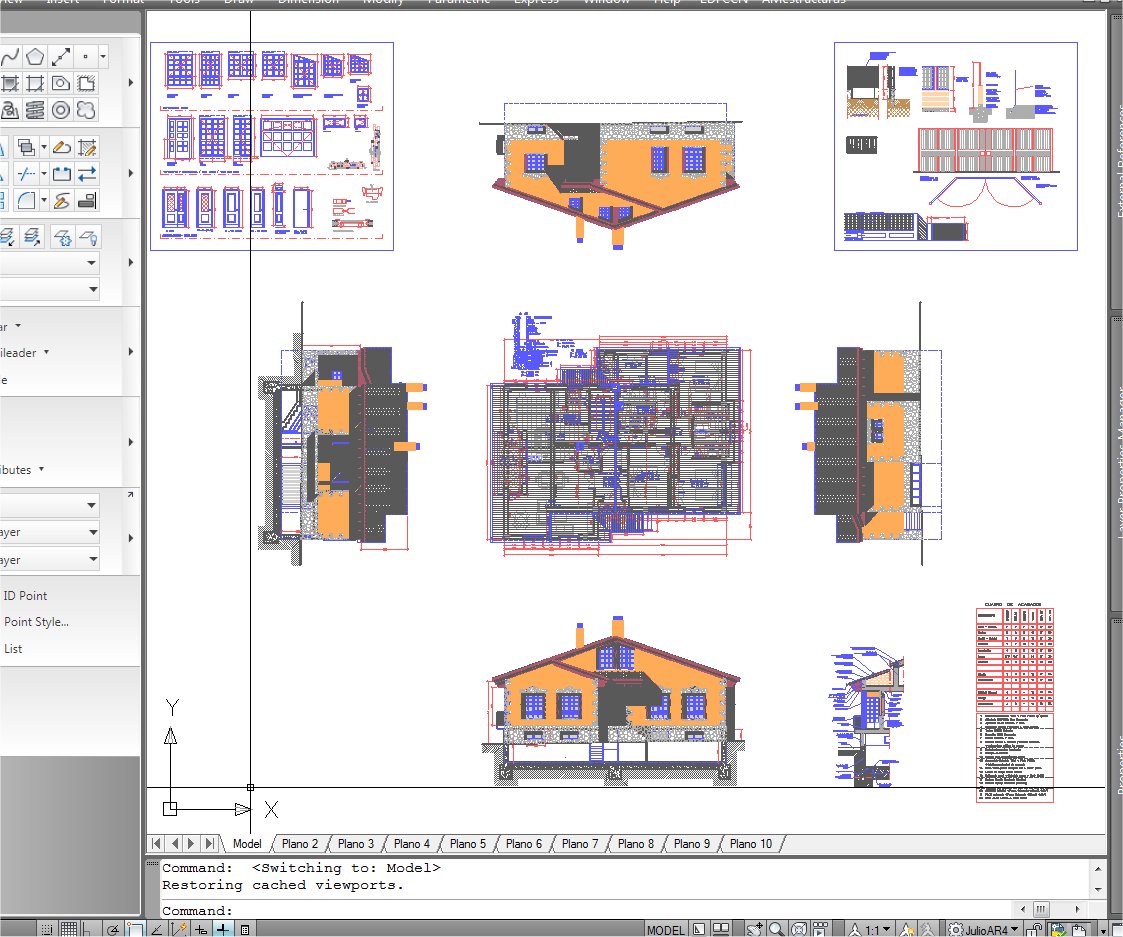Switch to the Plano 8 layout tab
Screen dimensions: 1123x937
635,844
